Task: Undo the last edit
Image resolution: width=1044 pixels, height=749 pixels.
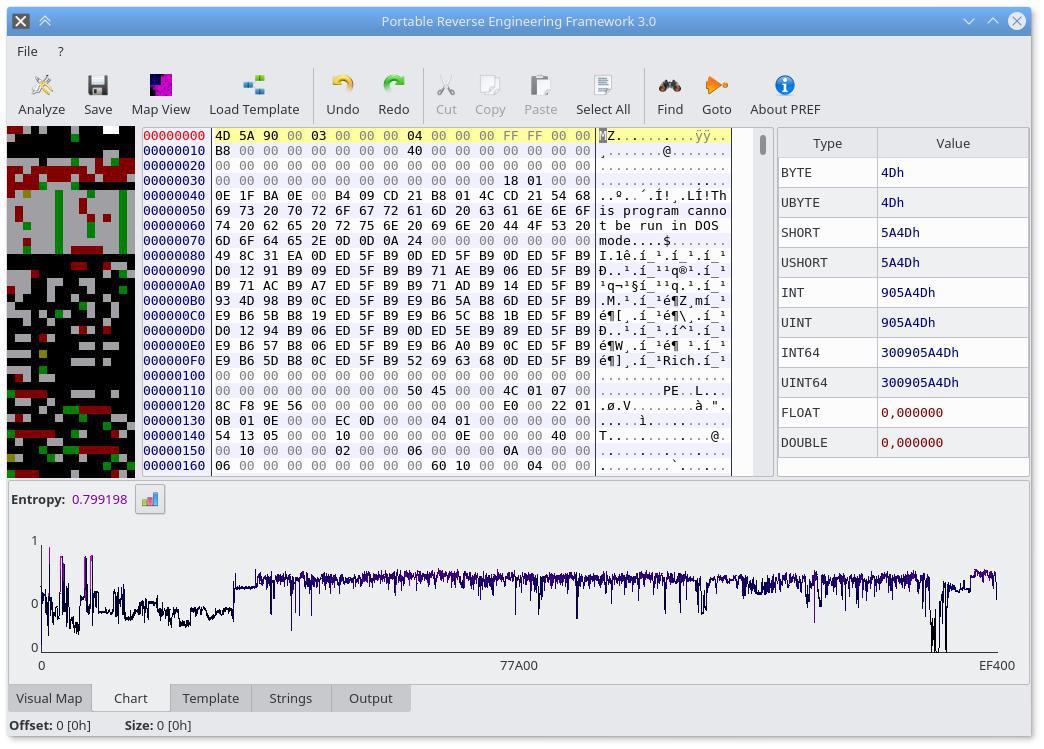Action: click(x=342, y=95)
